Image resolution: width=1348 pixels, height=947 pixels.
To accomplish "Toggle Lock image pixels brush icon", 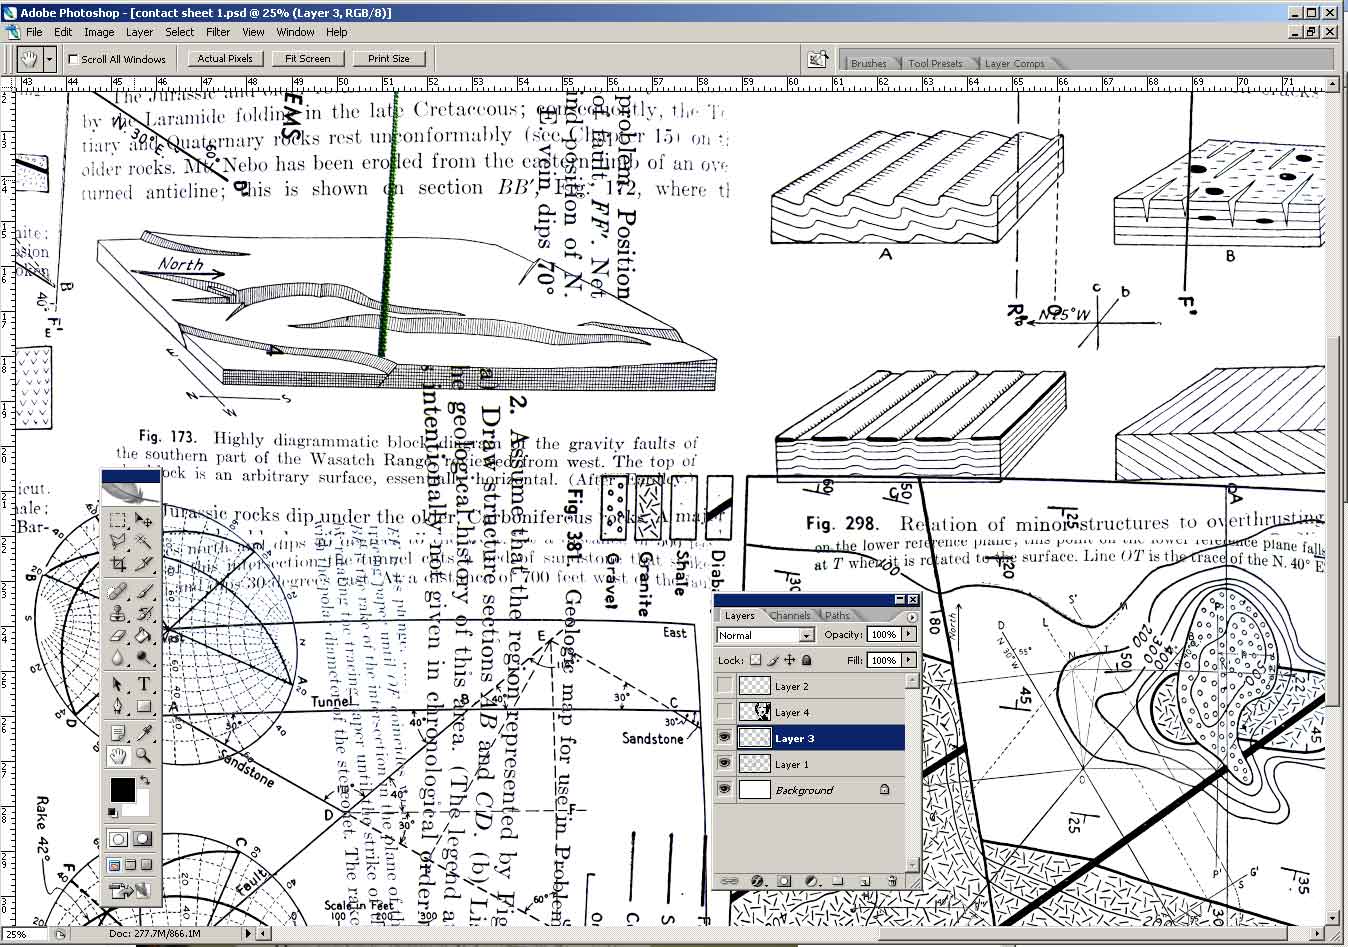I will pos(773,660).
